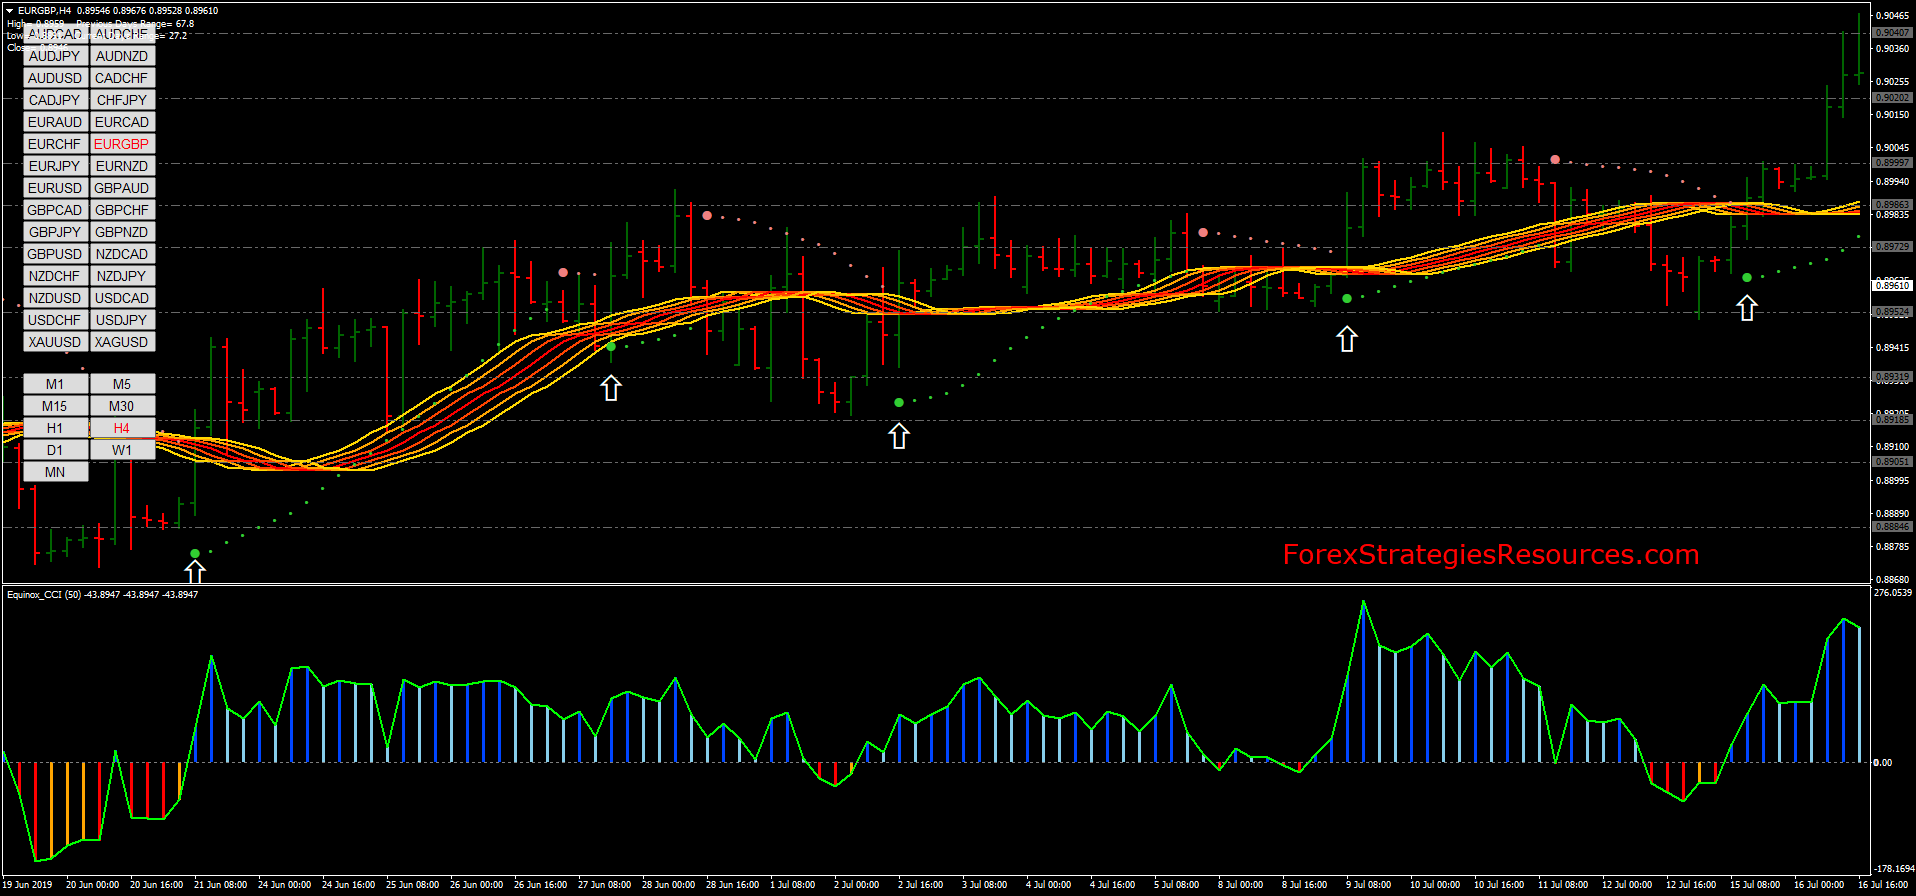The width and height of the screenshot is (1916, 896).
Task: Click the 0.00 zero-line label of the CCI panel
Action: [x=1883, y=763]
